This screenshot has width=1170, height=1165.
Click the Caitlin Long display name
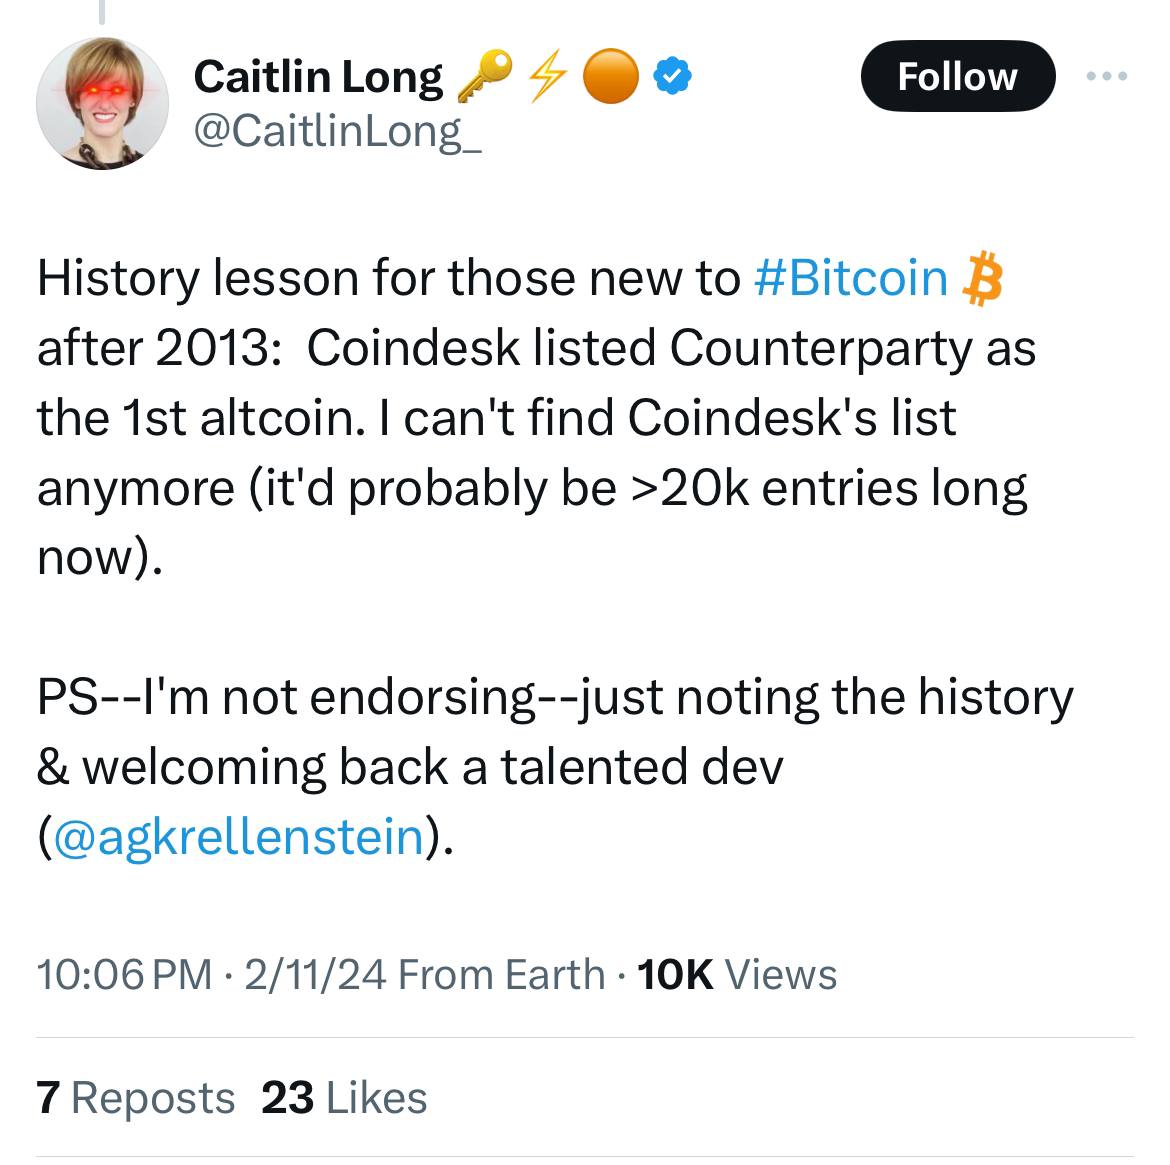318,76
